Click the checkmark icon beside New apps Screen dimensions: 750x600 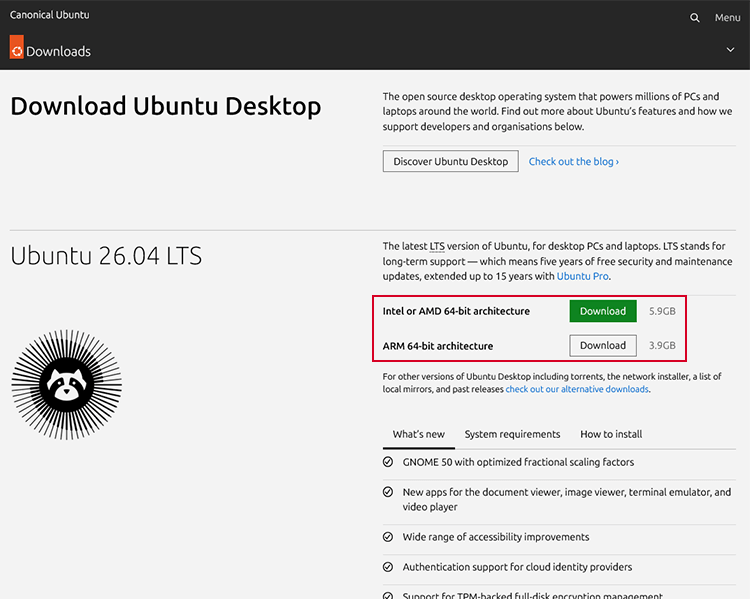click(x=388, y=492)
